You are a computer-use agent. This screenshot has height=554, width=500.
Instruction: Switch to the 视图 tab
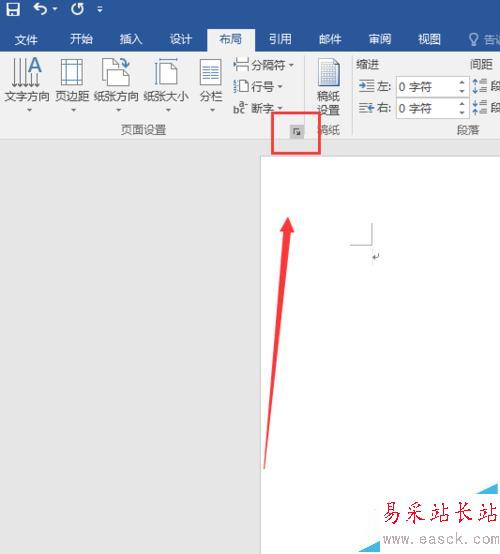pos(429,39)
